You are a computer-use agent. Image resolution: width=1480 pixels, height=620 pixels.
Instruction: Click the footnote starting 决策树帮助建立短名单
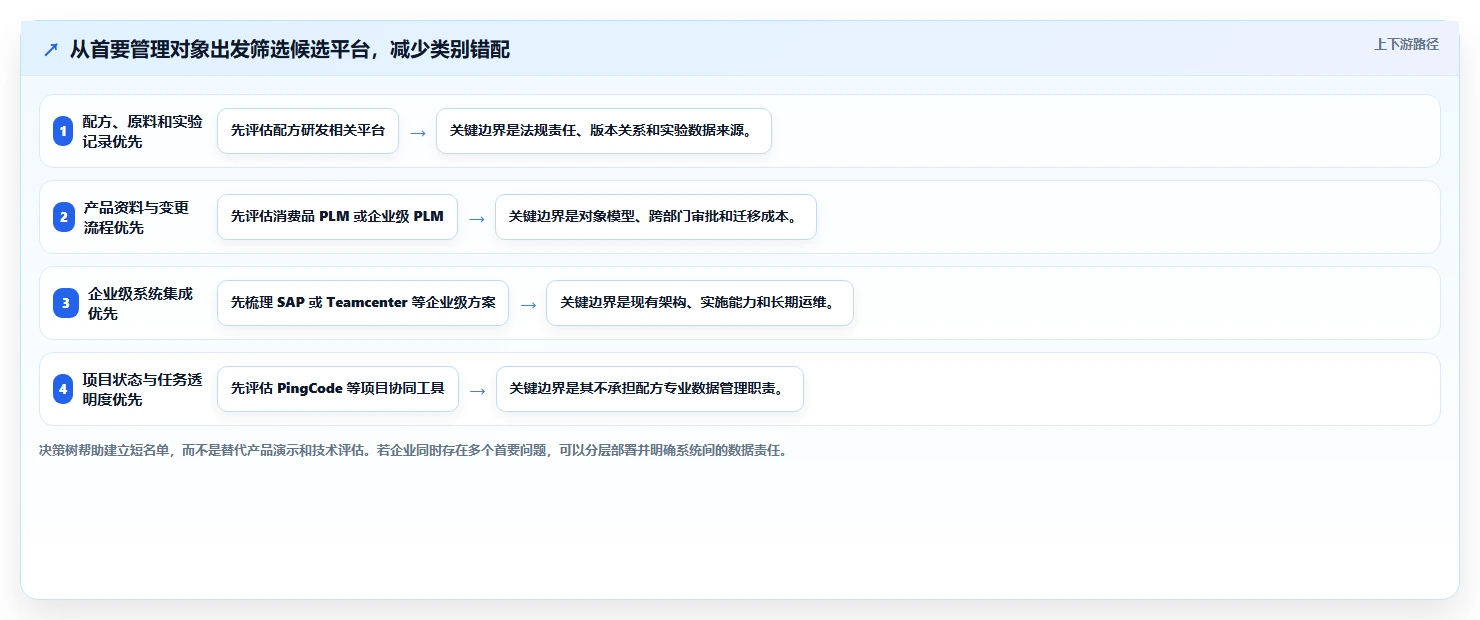[x=413, y=450]
